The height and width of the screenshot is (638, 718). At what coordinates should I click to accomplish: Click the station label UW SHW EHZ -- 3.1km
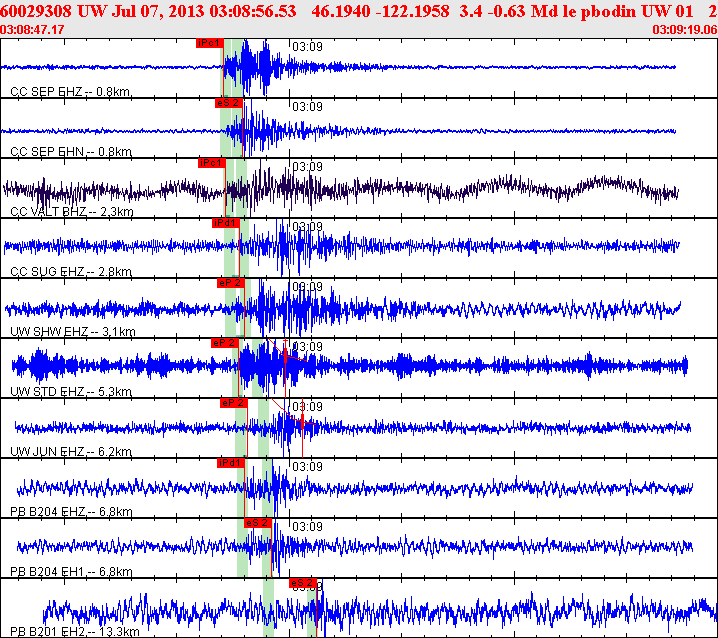click(x=73, y=332)
